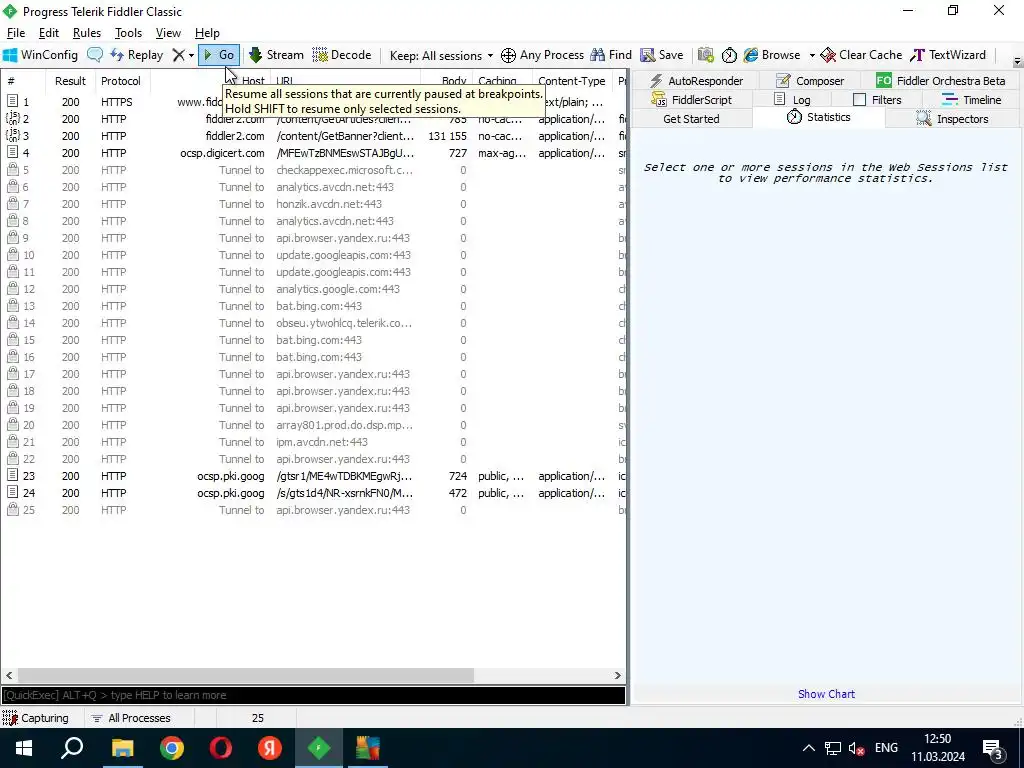Click the session list horizontal scrollbar
Image resolution: width=1024 pixels, height=768 pixels.
click(246, 675)
